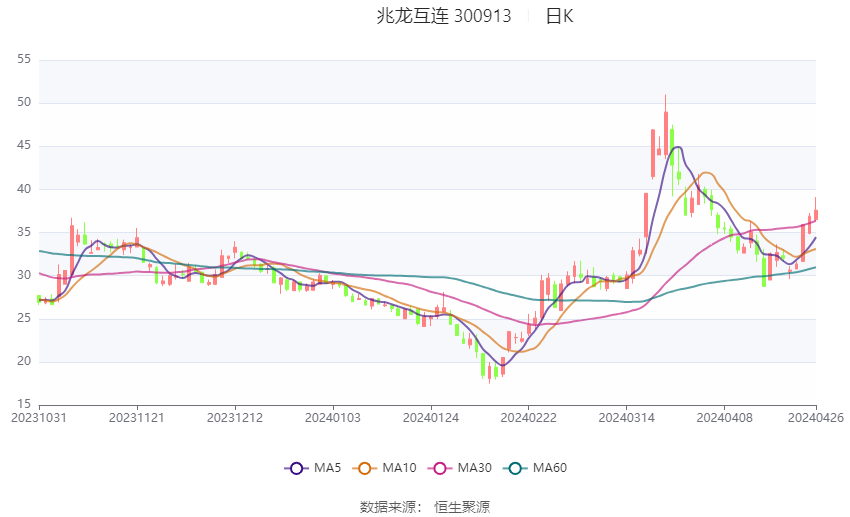Screen dimensions: 850x517
Task: Click the 45 y-axis price label
Action: pos(24,146)
